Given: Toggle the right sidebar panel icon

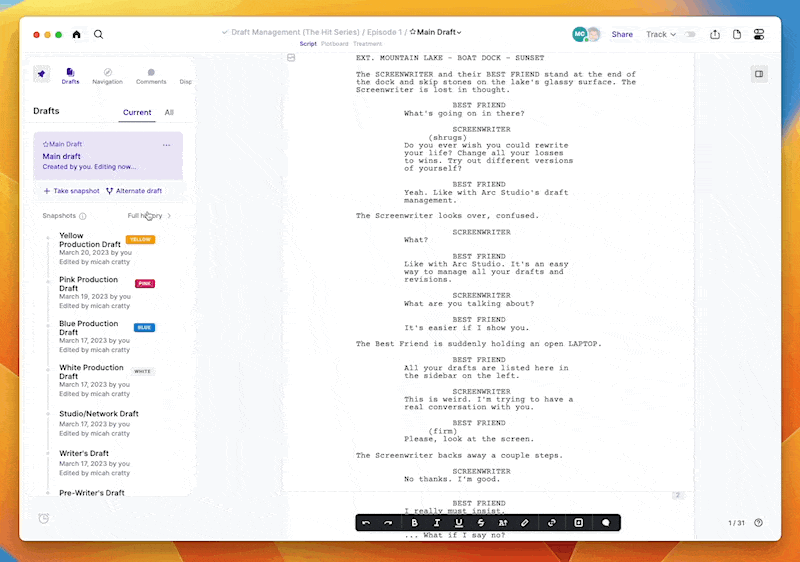Looking at the screenshot, I should tap(759, 74).
